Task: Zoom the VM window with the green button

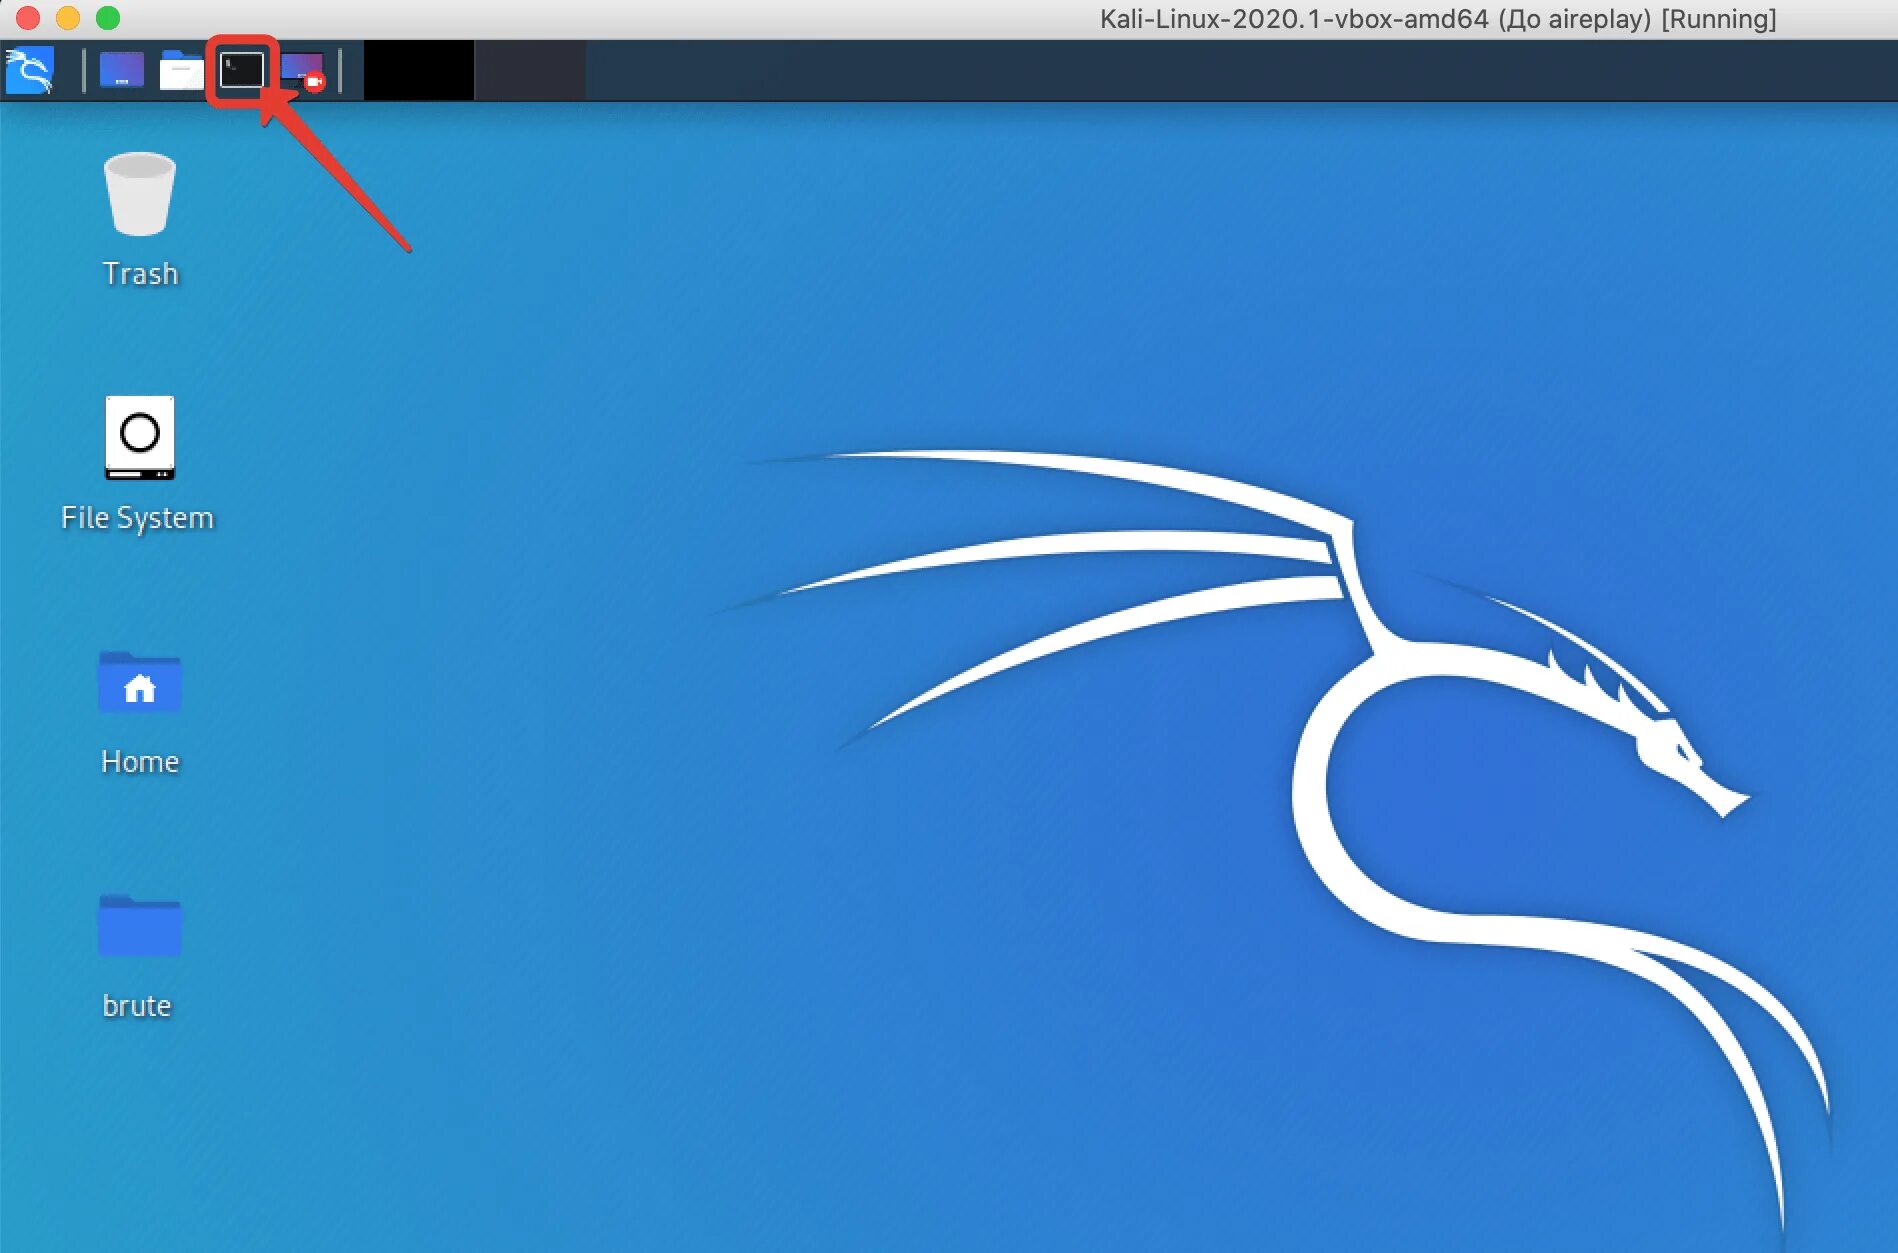Action: (108, 18)
